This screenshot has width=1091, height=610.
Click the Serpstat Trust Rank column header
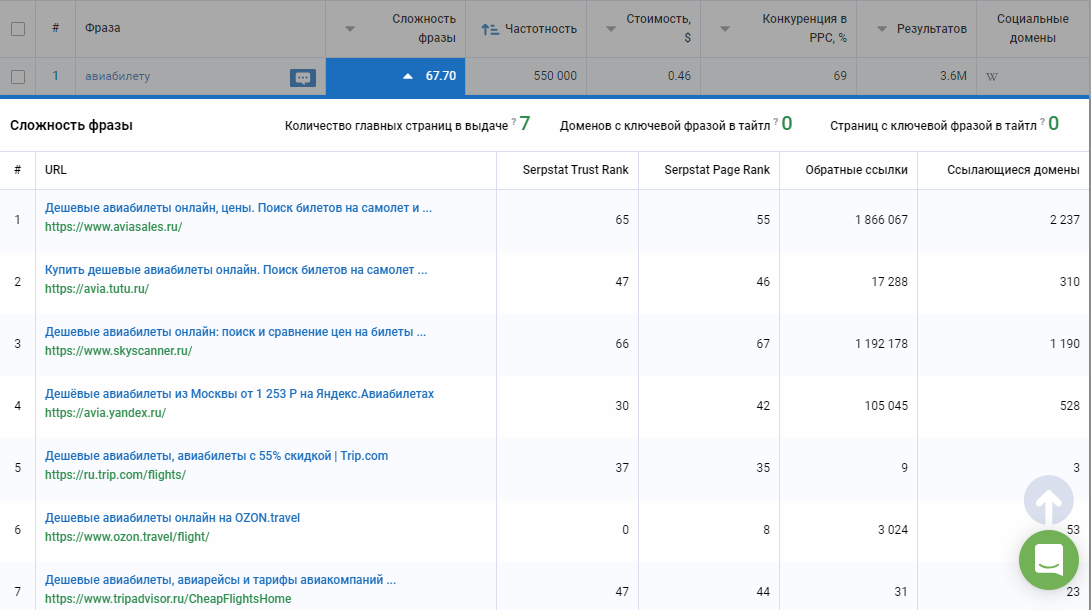click(x=575, y=170)
